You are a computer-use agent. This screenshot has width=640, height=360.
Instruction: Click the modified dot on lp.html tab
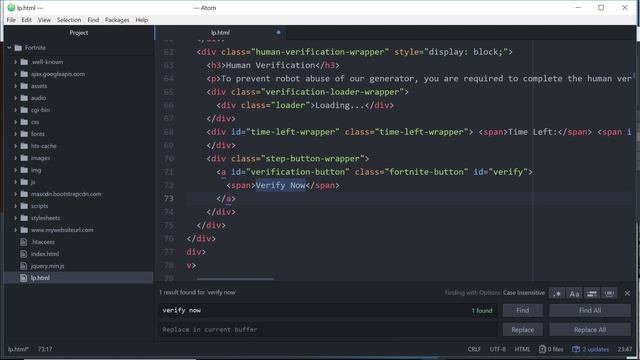pos(278,33)
